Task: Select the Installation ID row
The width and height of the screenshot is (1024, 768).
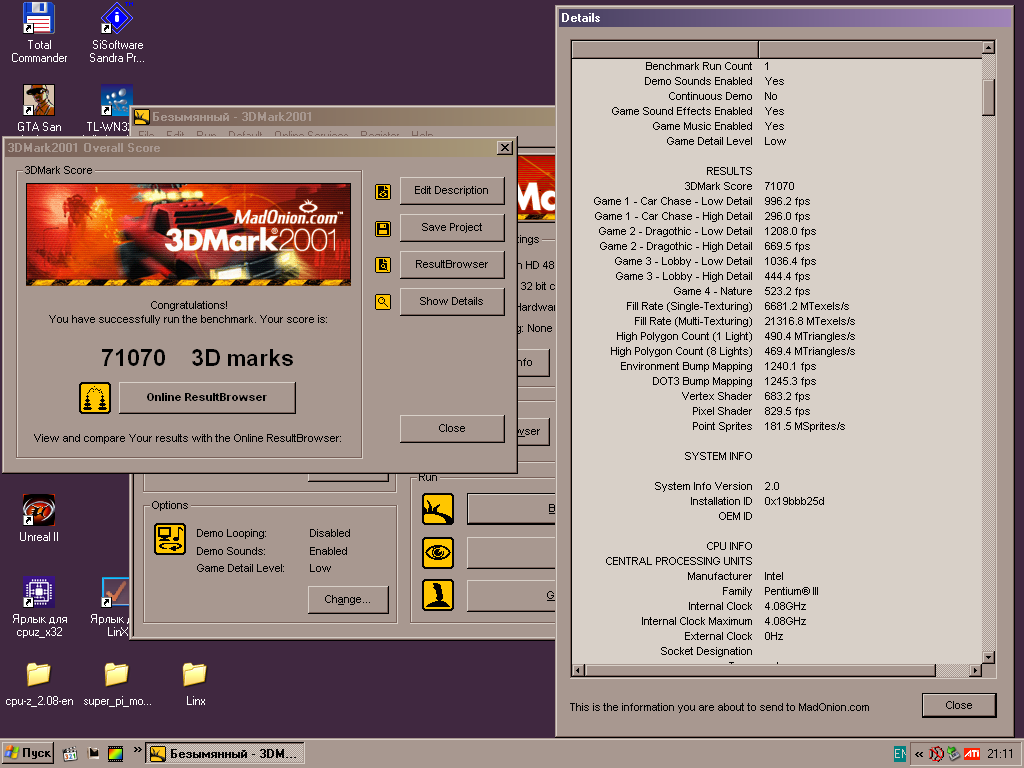Action: click(776, 502)
